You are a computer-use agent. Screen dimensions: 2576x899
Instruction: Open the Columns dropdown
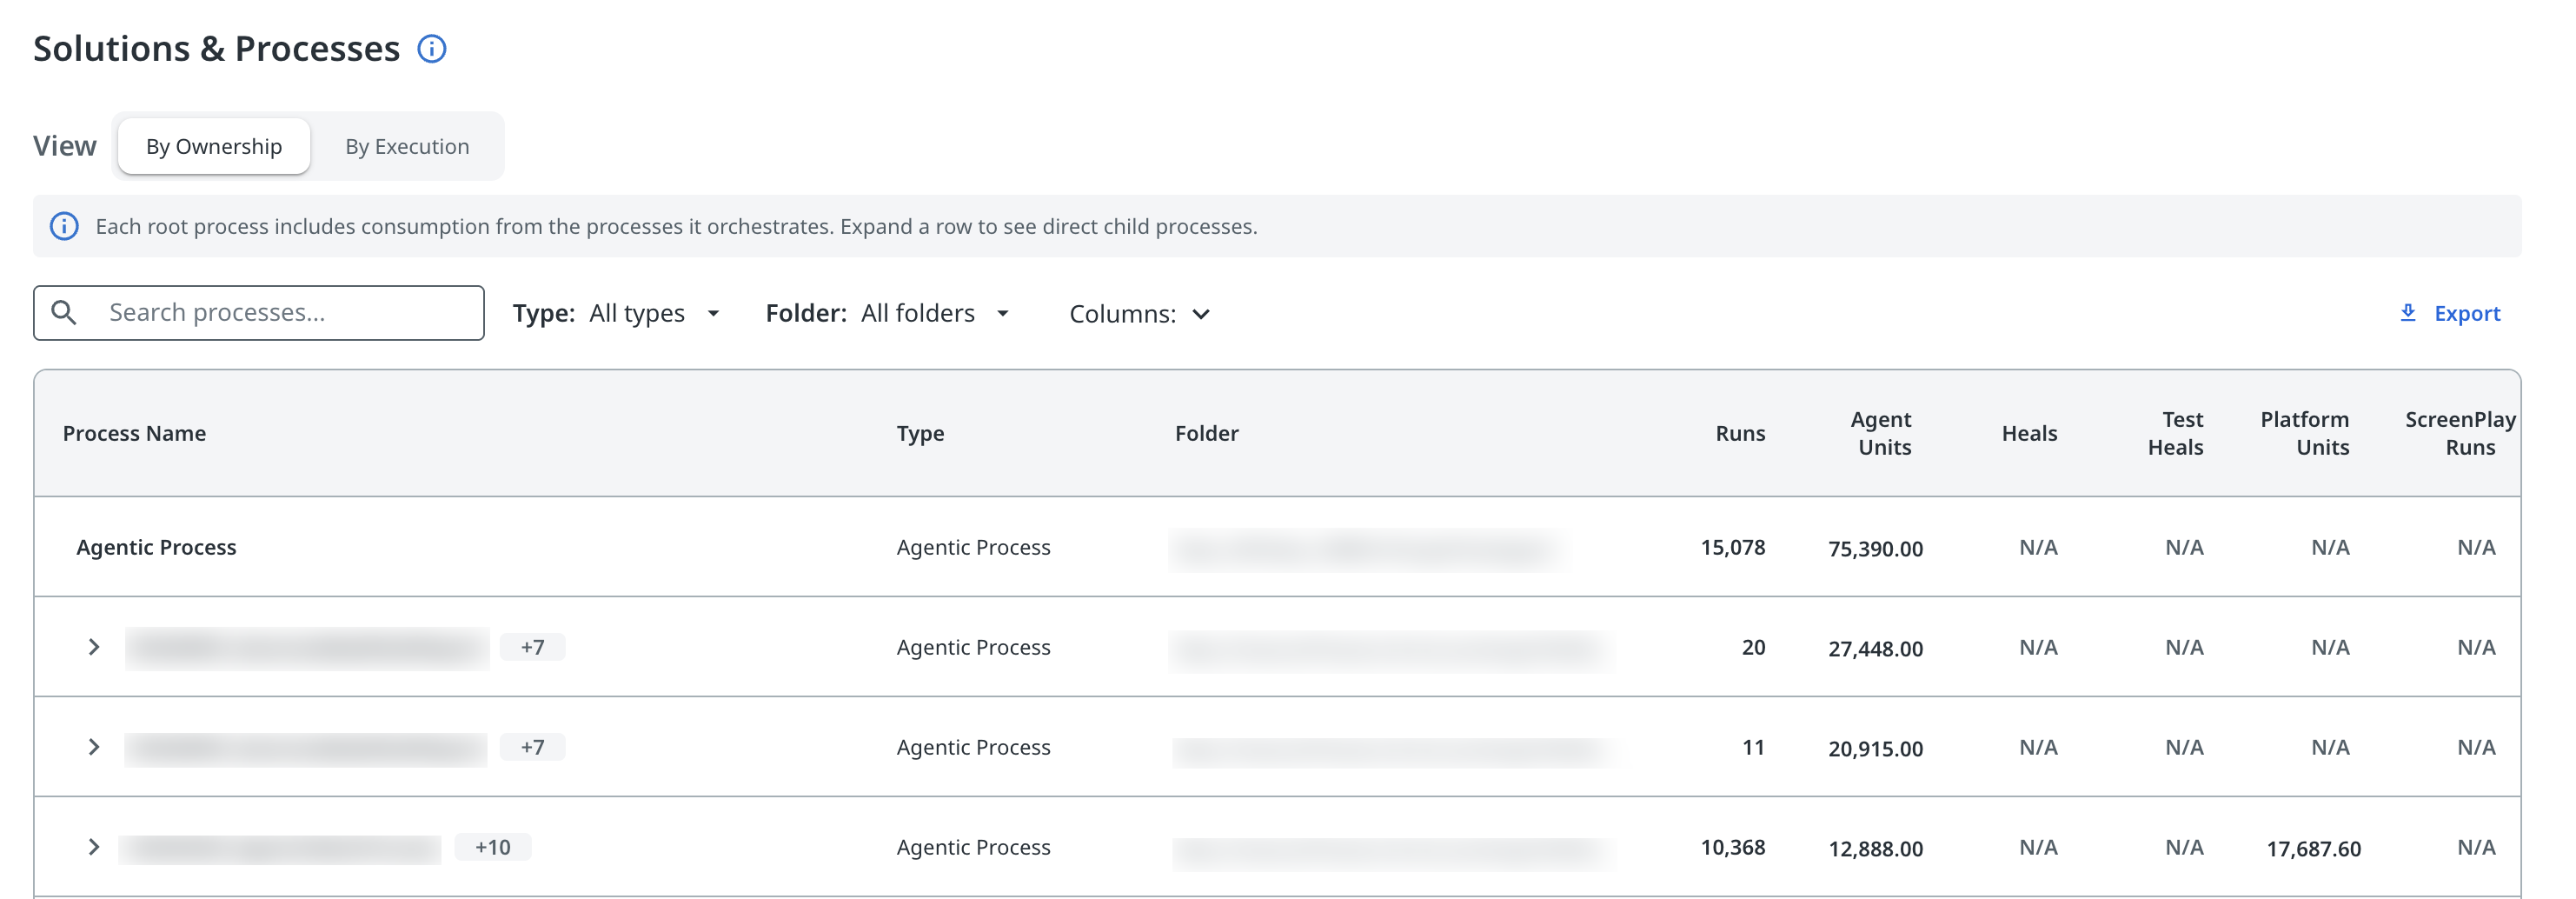tap(1140, 314)
